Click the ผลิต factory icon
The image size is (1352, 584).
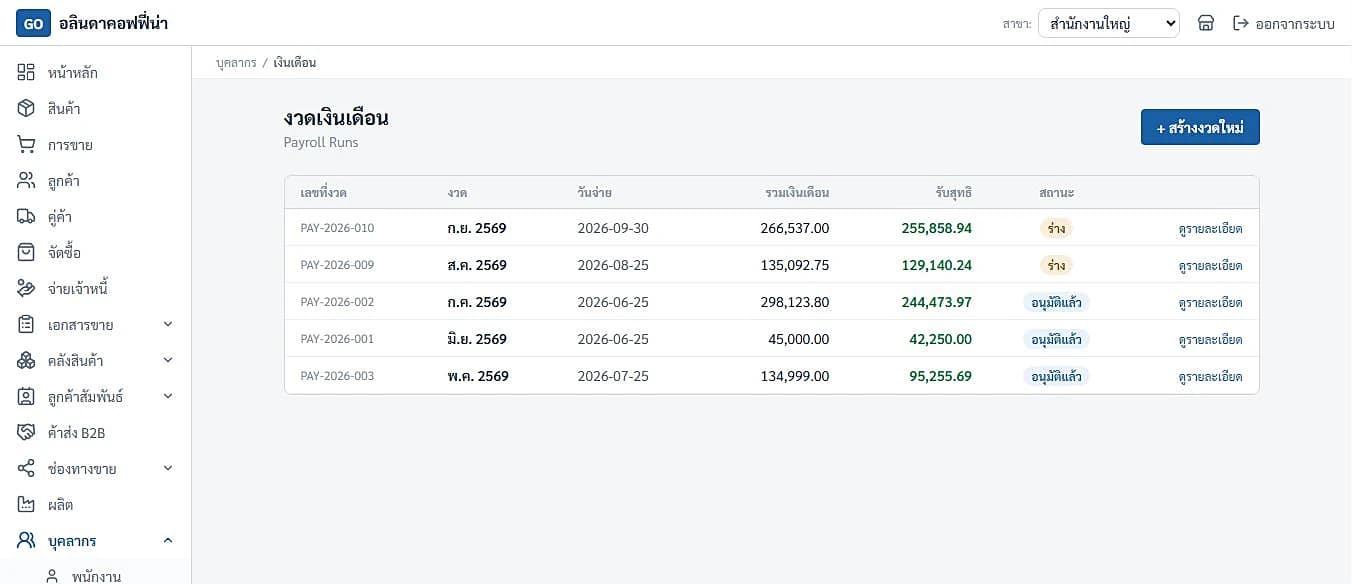[x=27, y=505]
